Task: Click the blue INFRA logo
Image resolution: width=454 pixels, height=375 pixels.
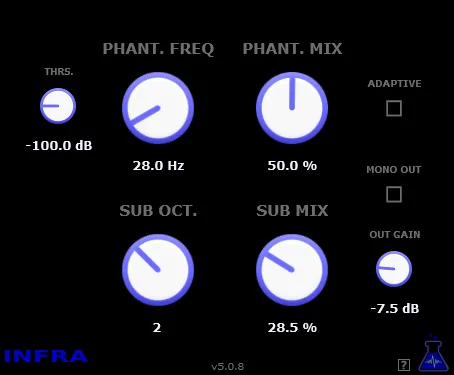Action: [46, 356]
